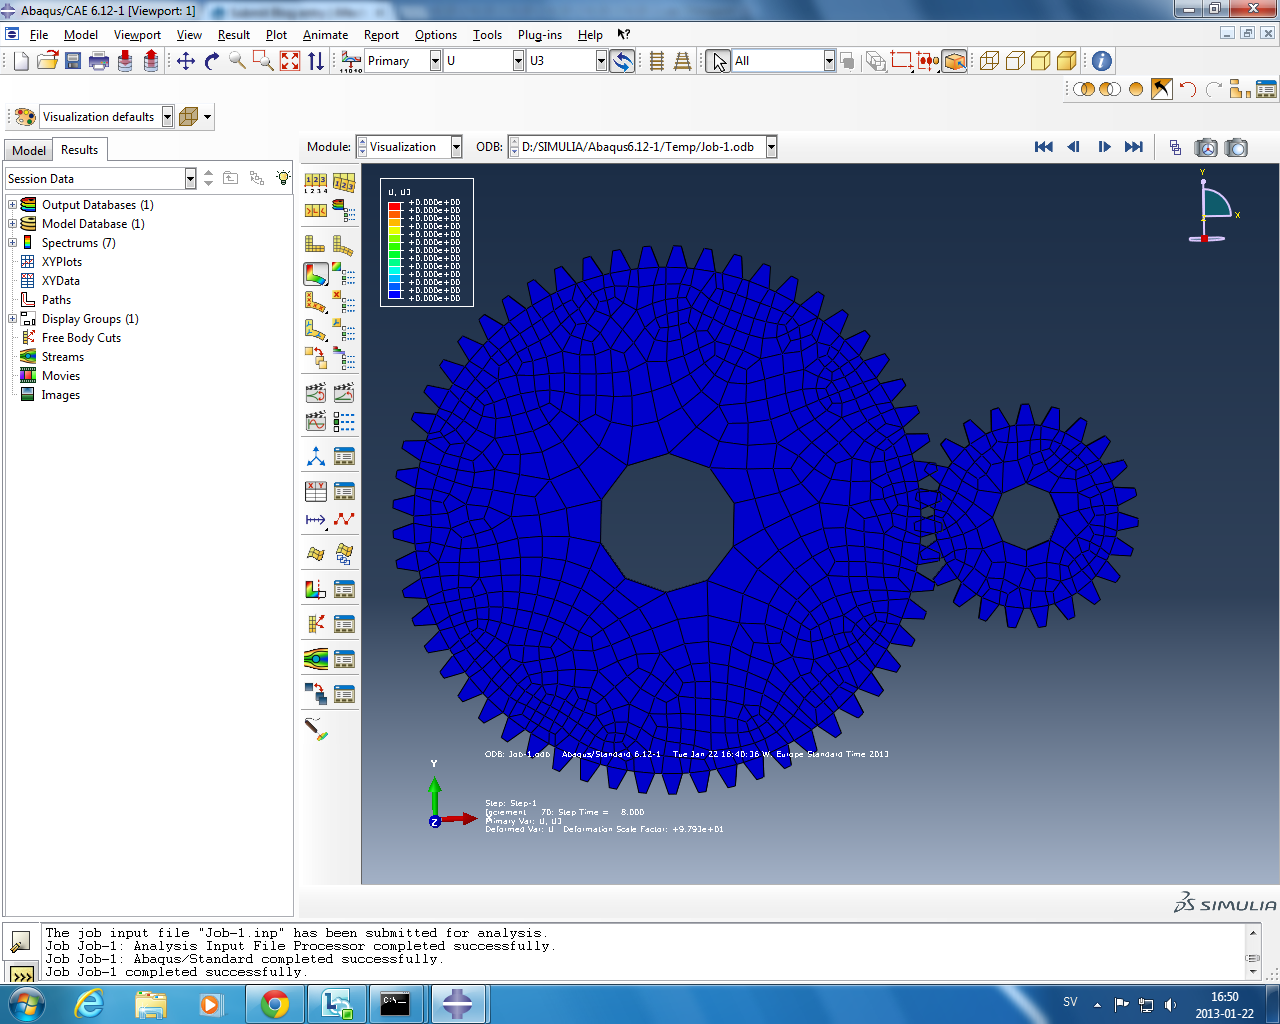Image resolution: width=1280 pixels, height=1024 pixels.
Task: Skip to the last frame
Action: pyautogui.click(x=1133, y=147)
